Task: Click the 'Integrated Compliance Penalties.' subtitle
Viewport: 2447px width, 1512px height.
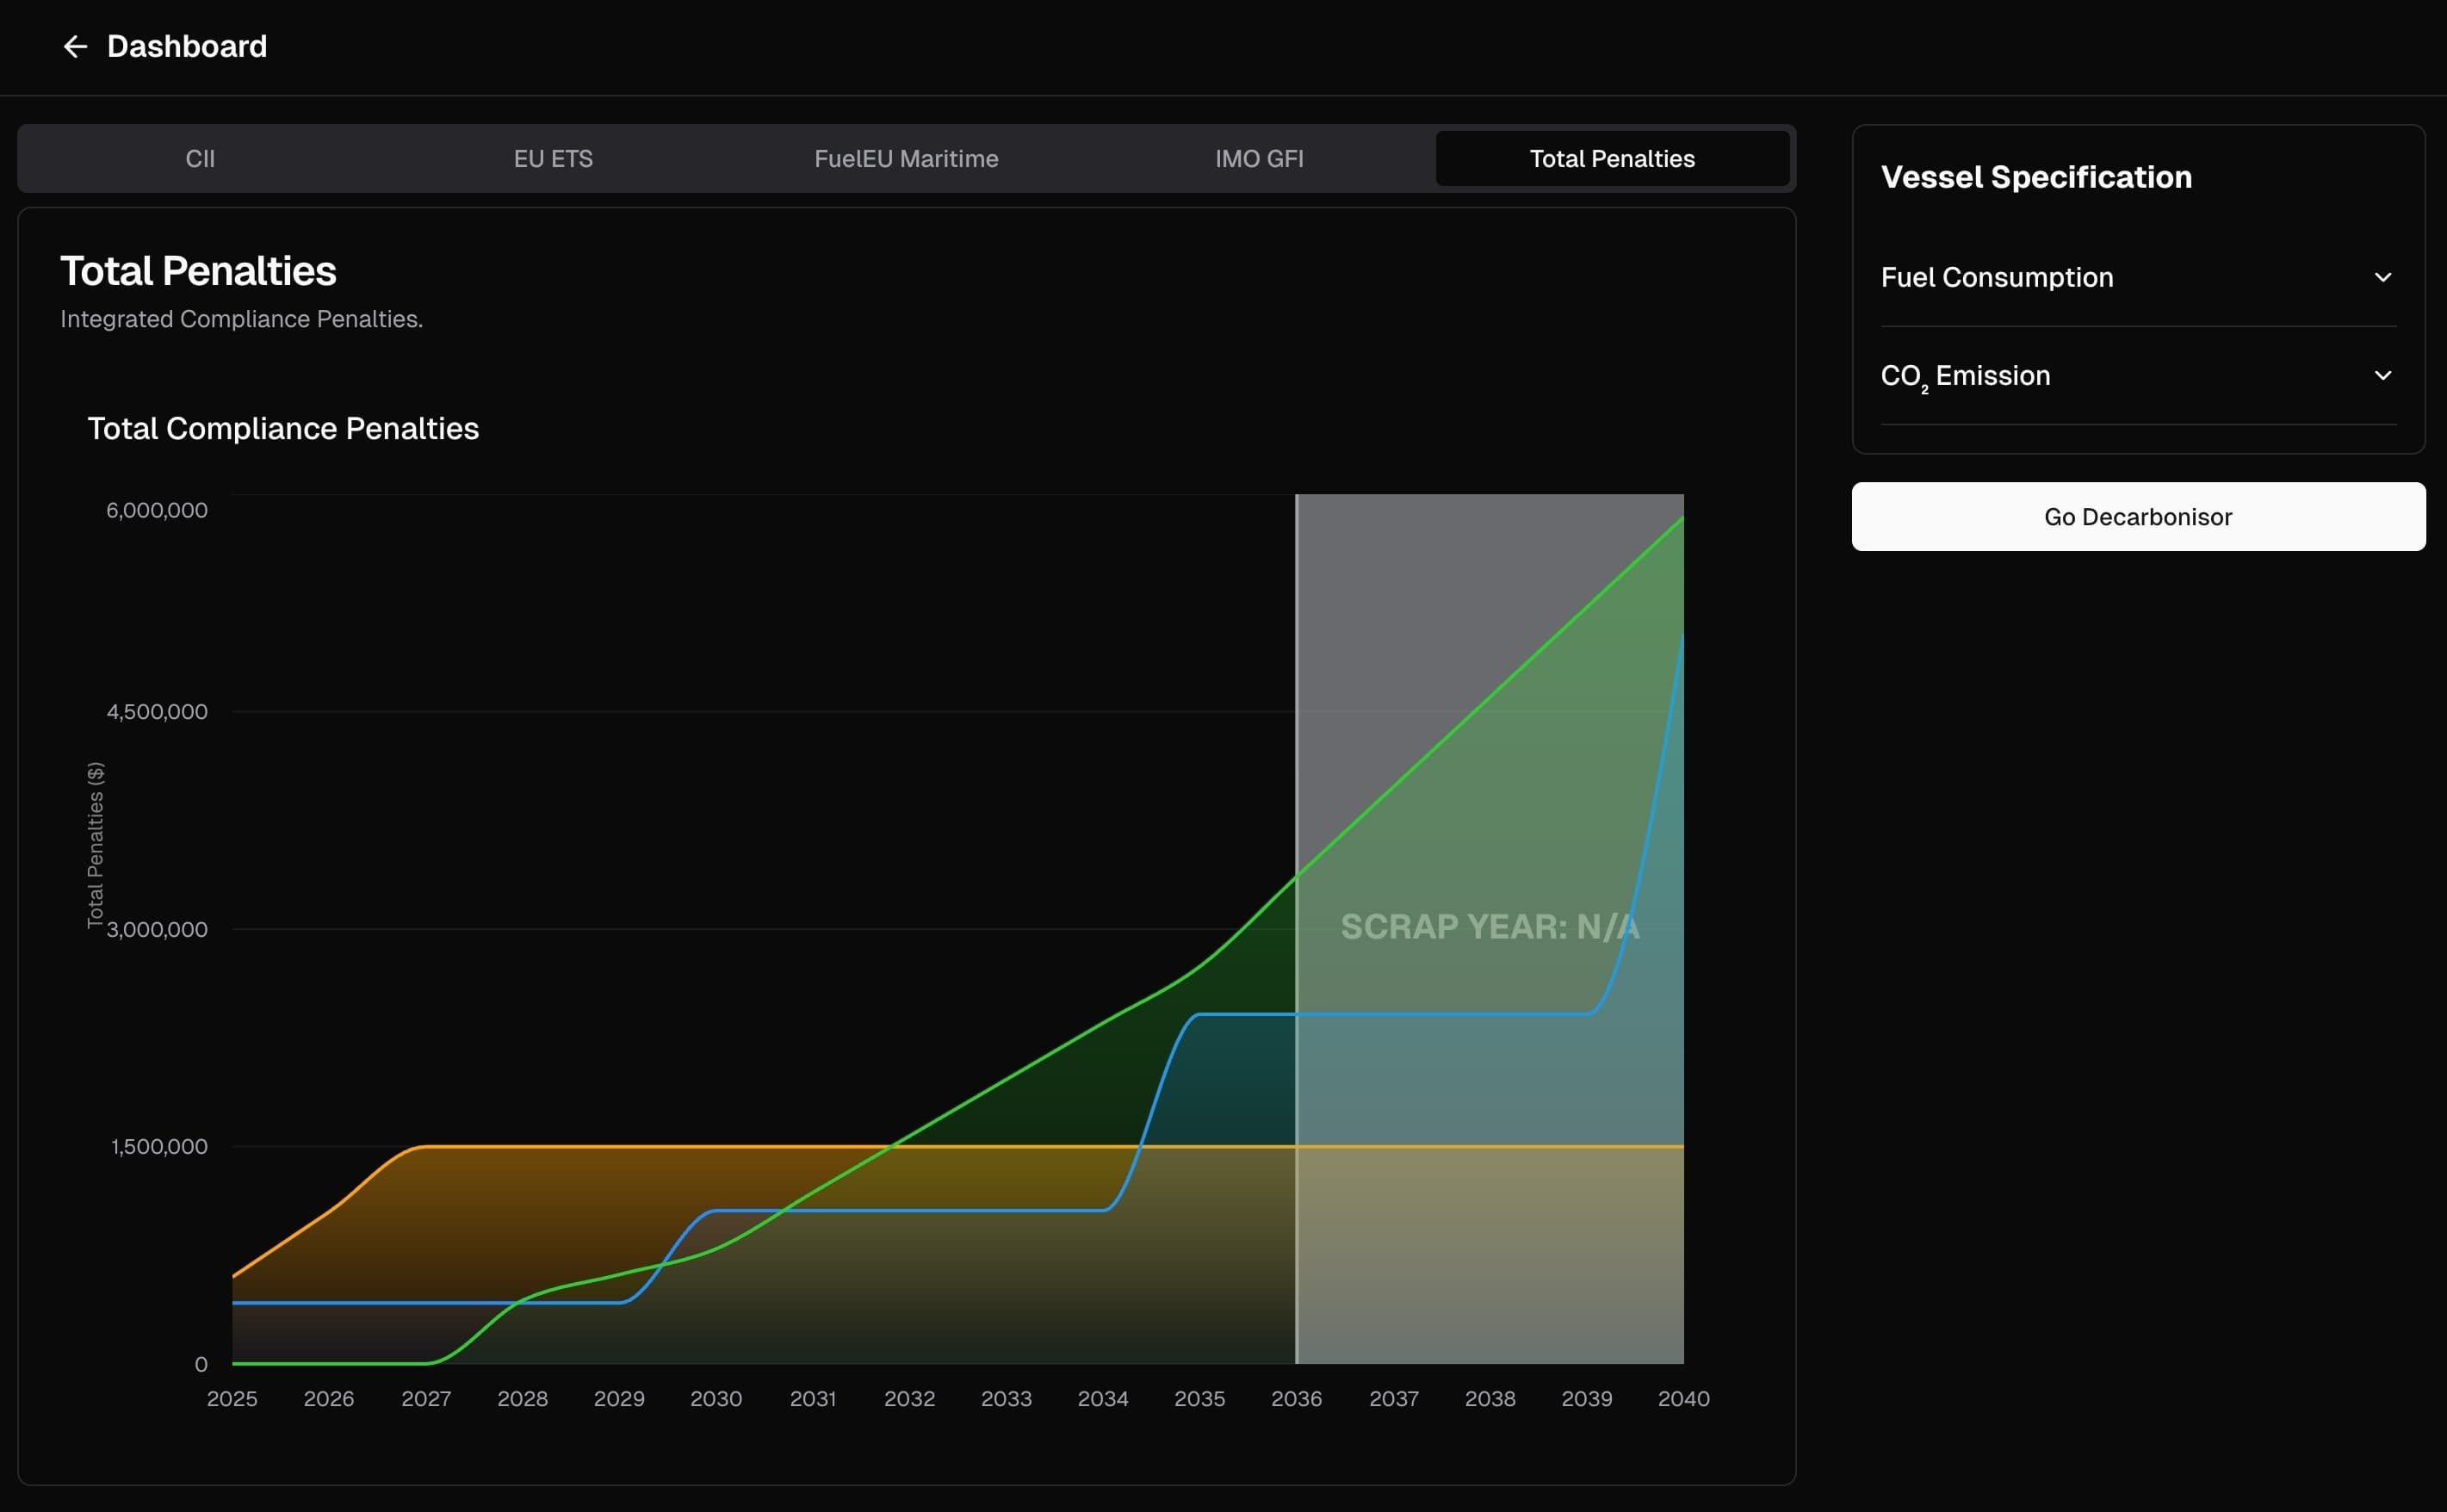Action: point(241,319)
